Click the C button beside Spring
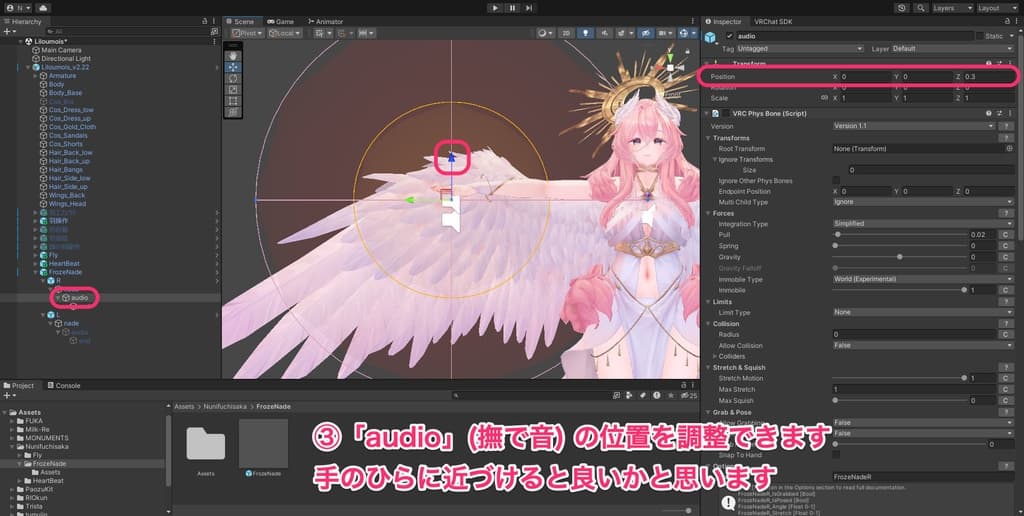The width and height of the screenshot is (1024, 516). tap(1006, 246)
